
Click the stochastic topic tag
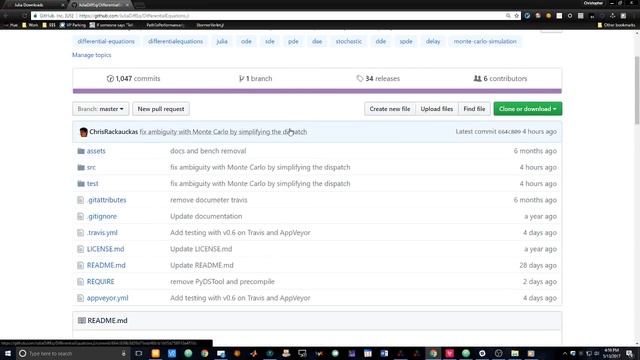[349, 41]
